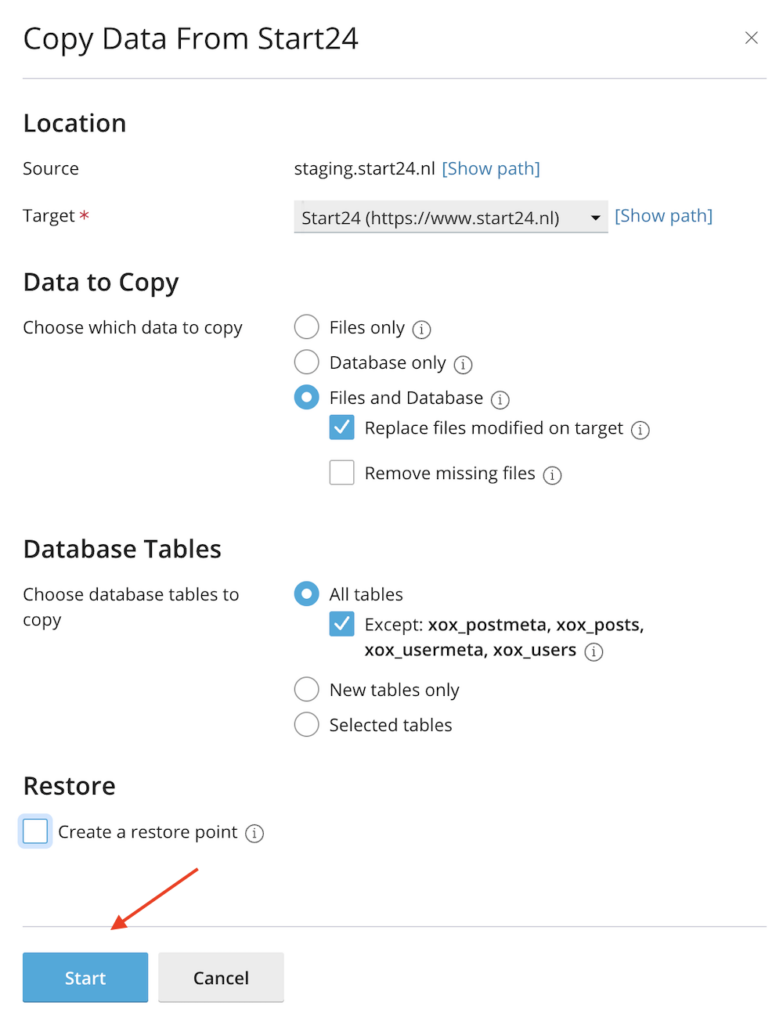Choose the Selected tables option
Screen dimensions: 783x1024
pyautogui.click(x=306, y=724)
